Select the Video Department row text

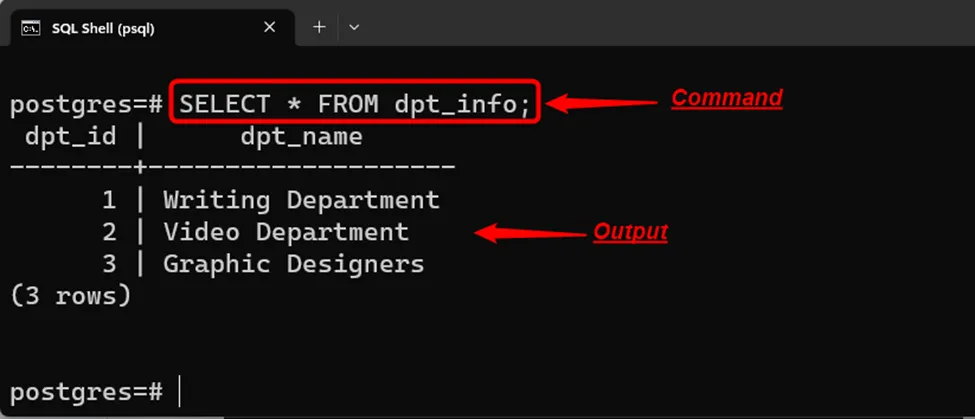click(x=286, y=232)
